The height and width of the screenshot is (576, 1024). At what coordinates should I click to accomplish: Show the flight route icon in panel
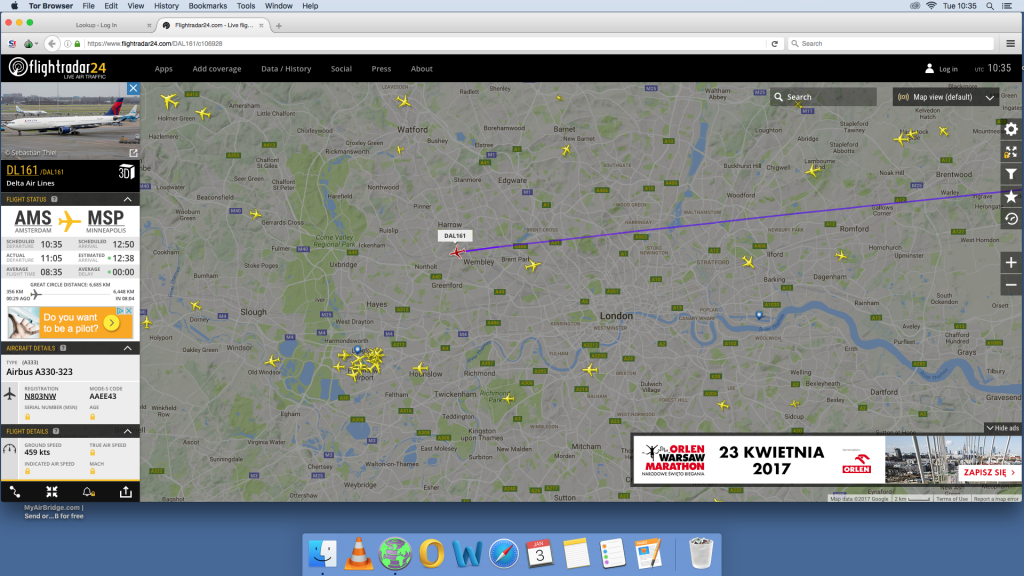point(15,492)
